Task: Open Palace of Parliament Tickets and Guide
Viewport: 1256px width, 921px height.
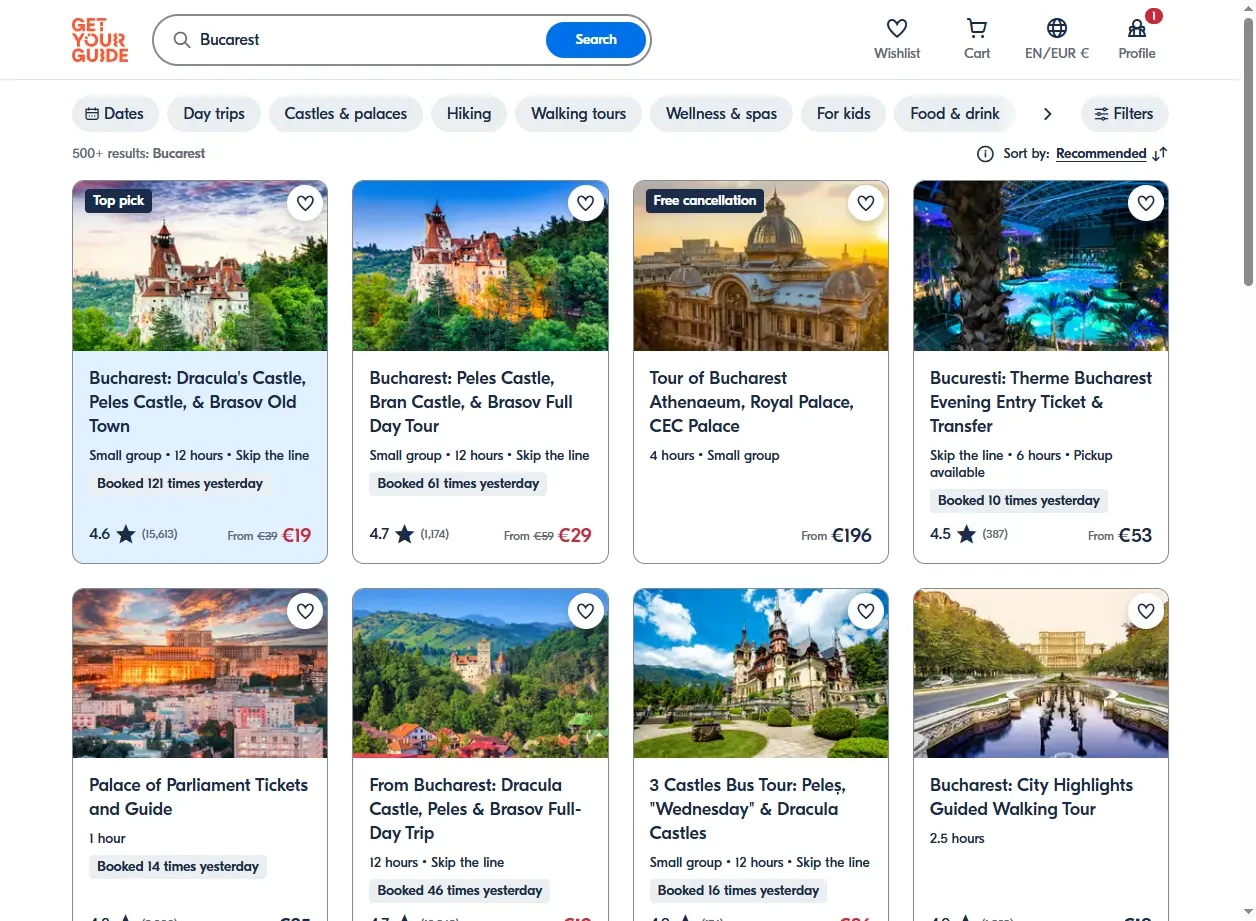Action: click(x=199, y=797)
